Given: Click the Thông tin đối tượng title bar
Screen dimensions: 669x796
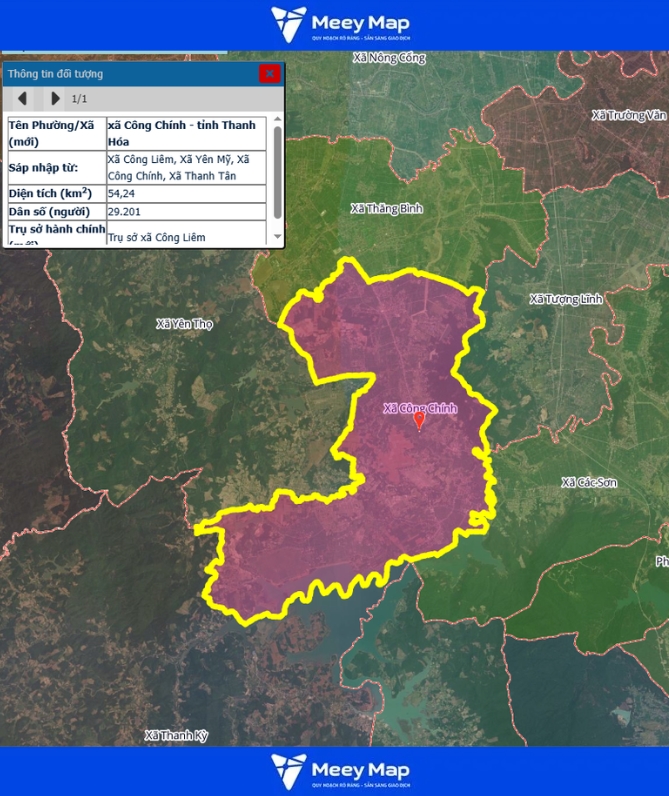Looking at the screenshot, I should (x=130, y=73).
